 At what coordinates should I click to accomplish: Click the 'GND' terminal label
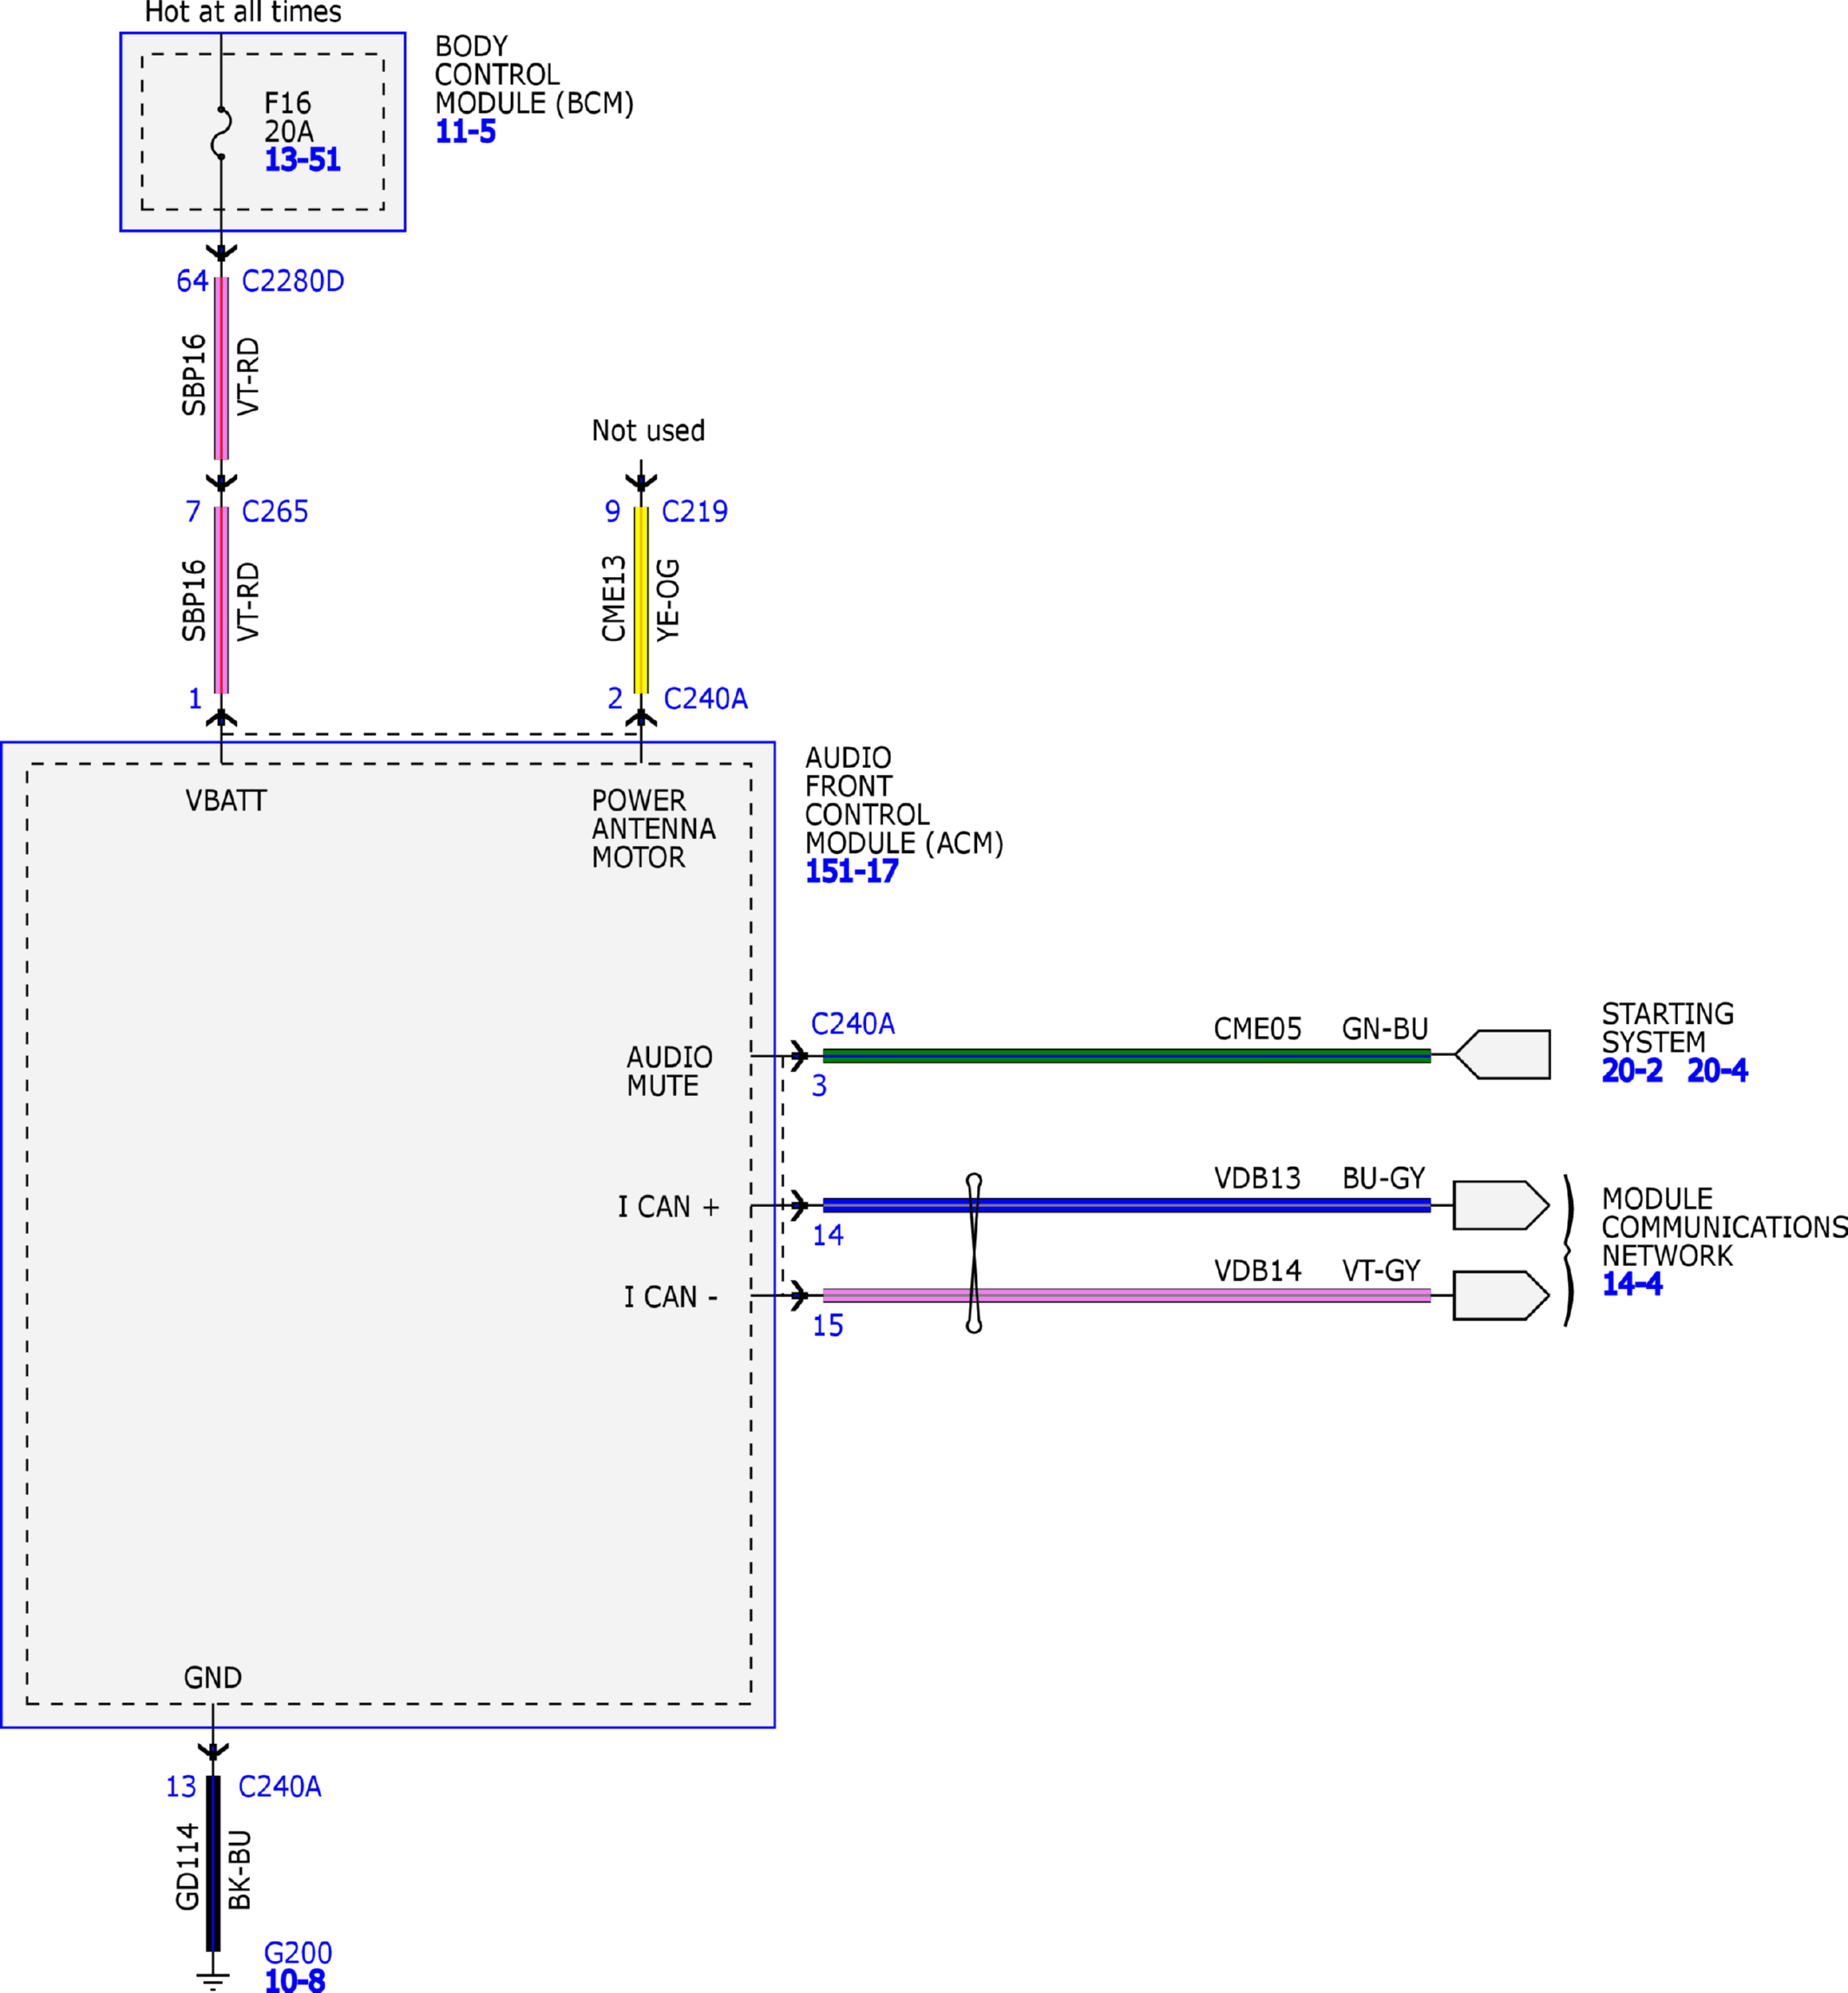pyautogui.click(x=213, y=1677)
